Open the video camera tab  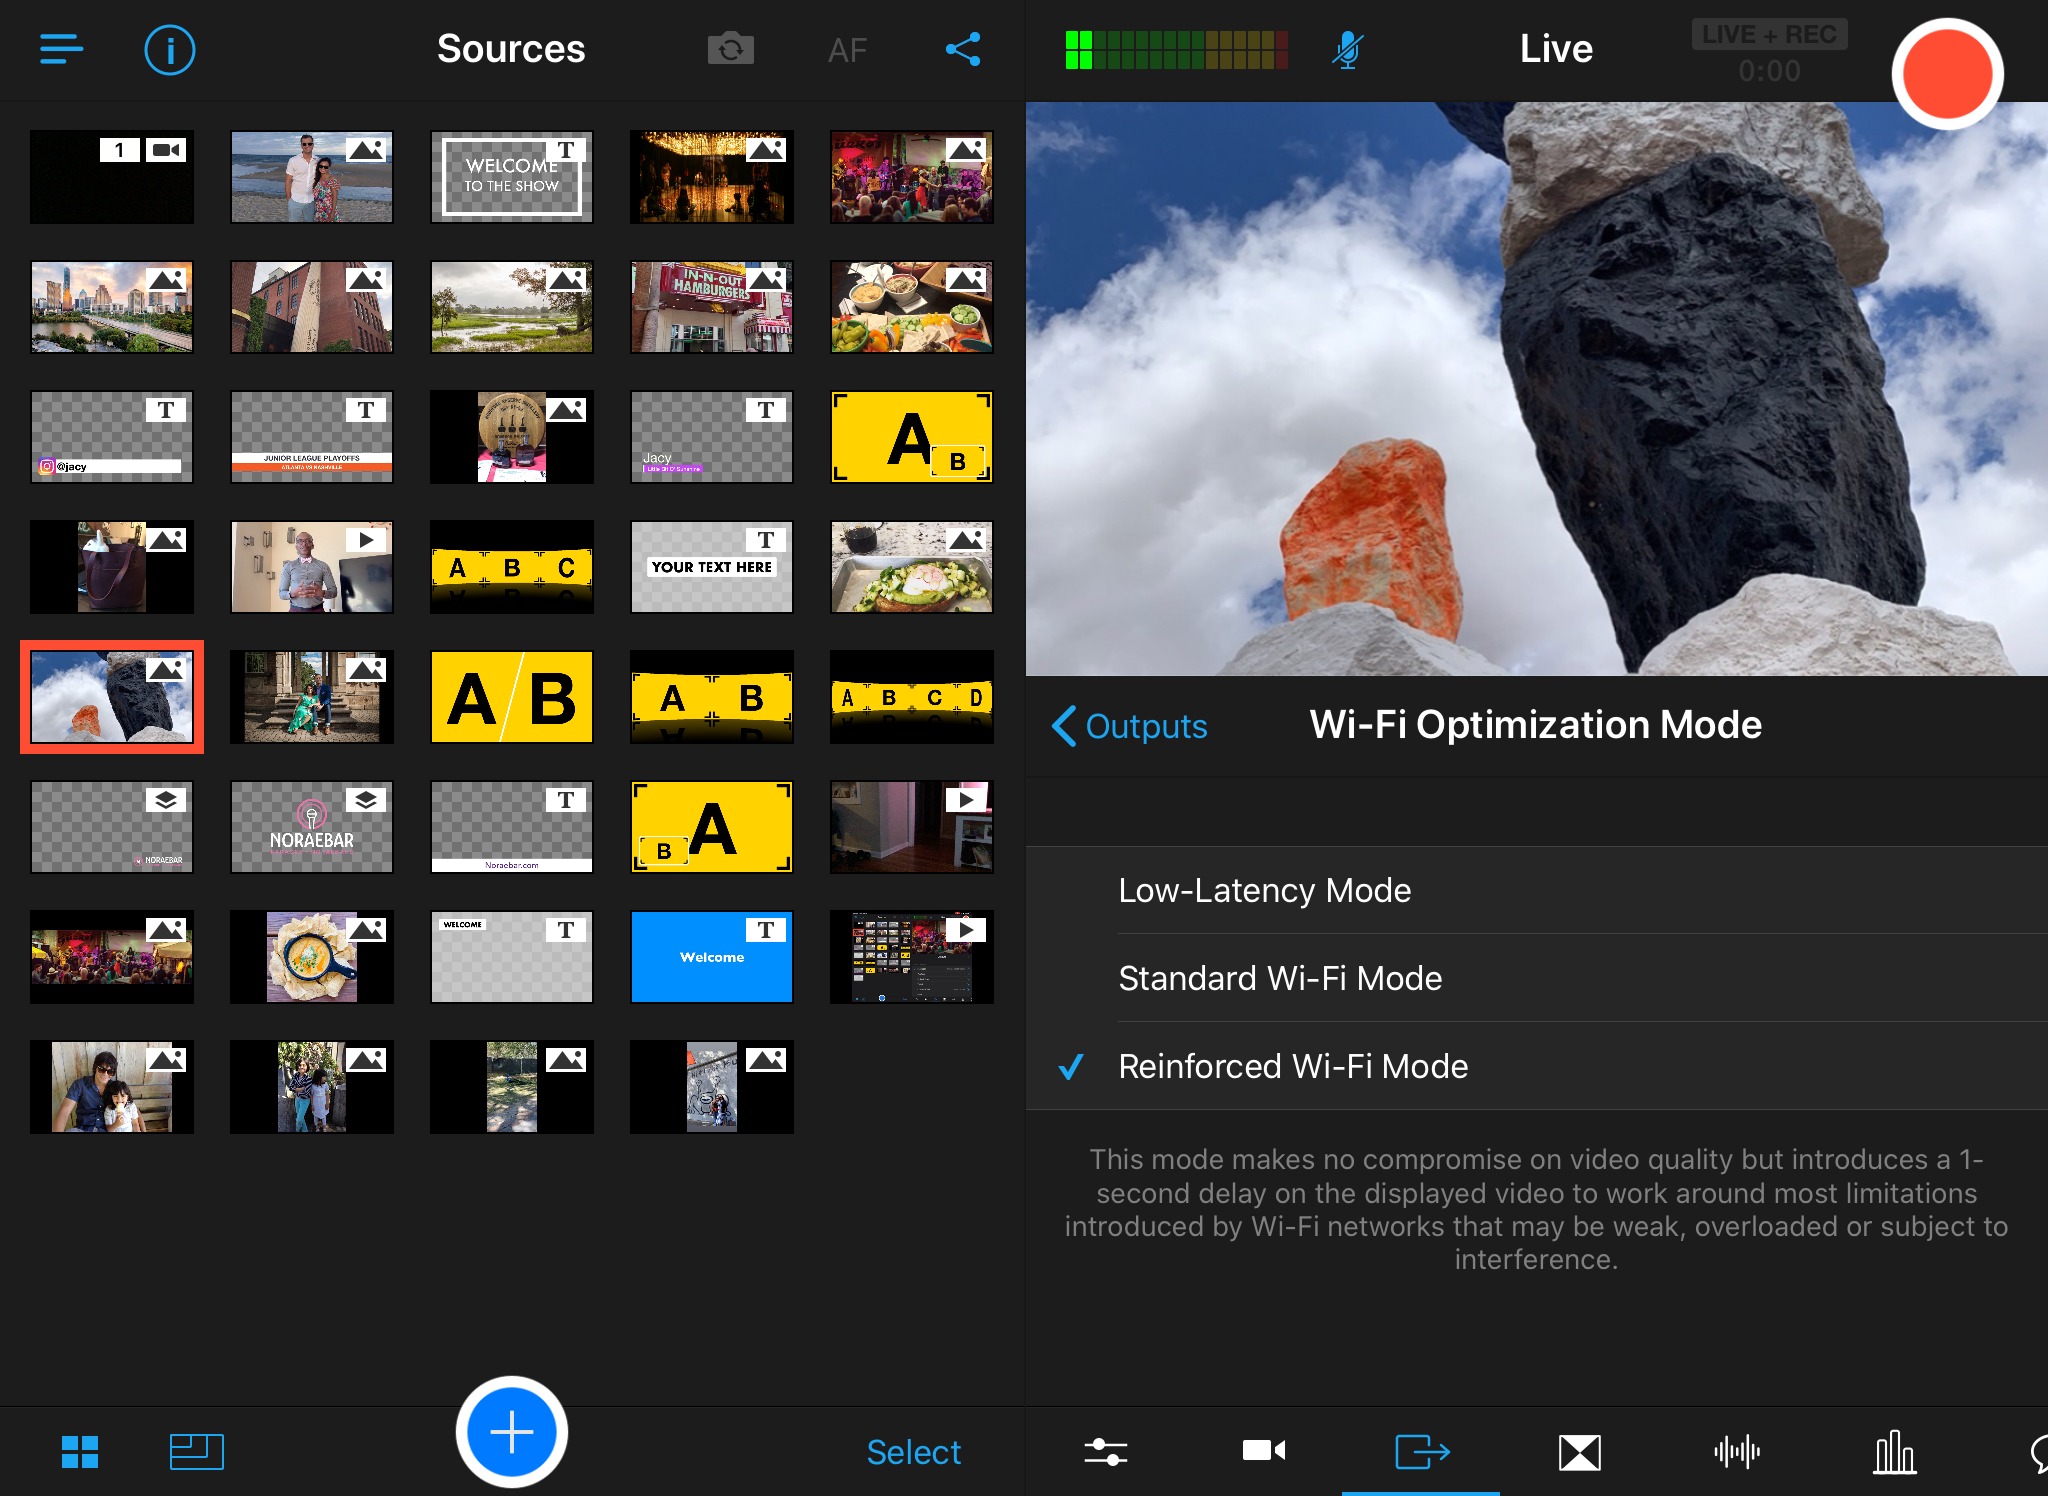(x=1264, y=1451)
